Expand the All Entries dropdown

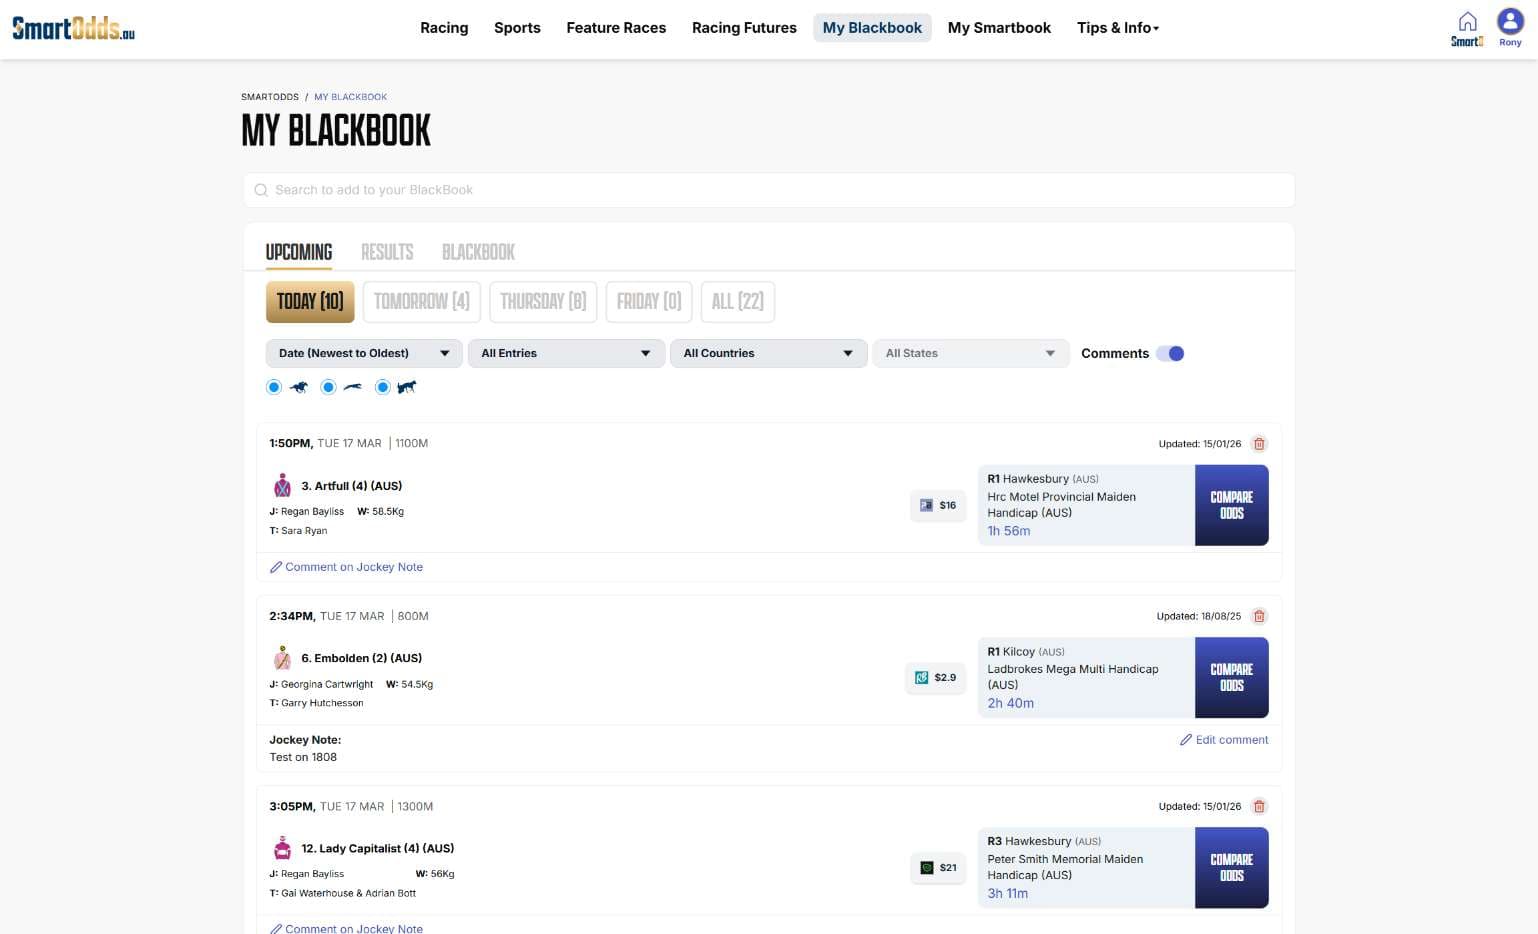(x=566, y=354)
